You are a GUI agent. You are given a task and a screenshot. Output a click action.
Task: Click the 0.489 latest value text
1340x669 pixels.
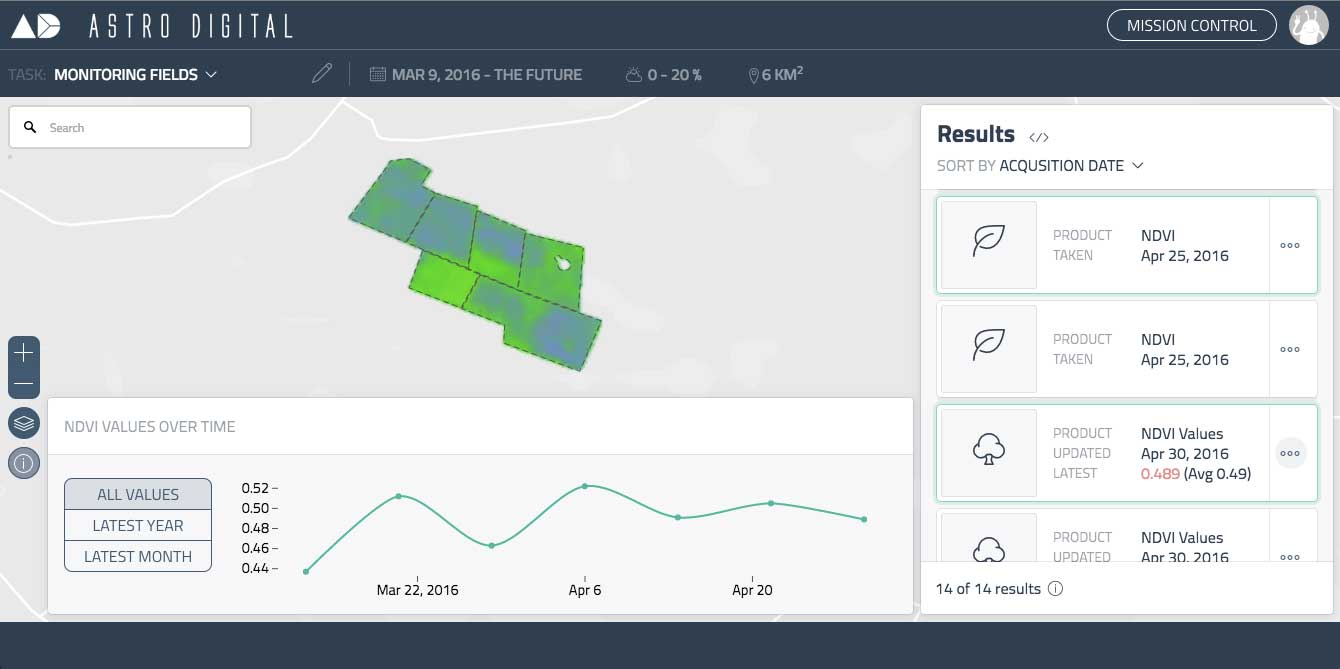(1160, 473)
